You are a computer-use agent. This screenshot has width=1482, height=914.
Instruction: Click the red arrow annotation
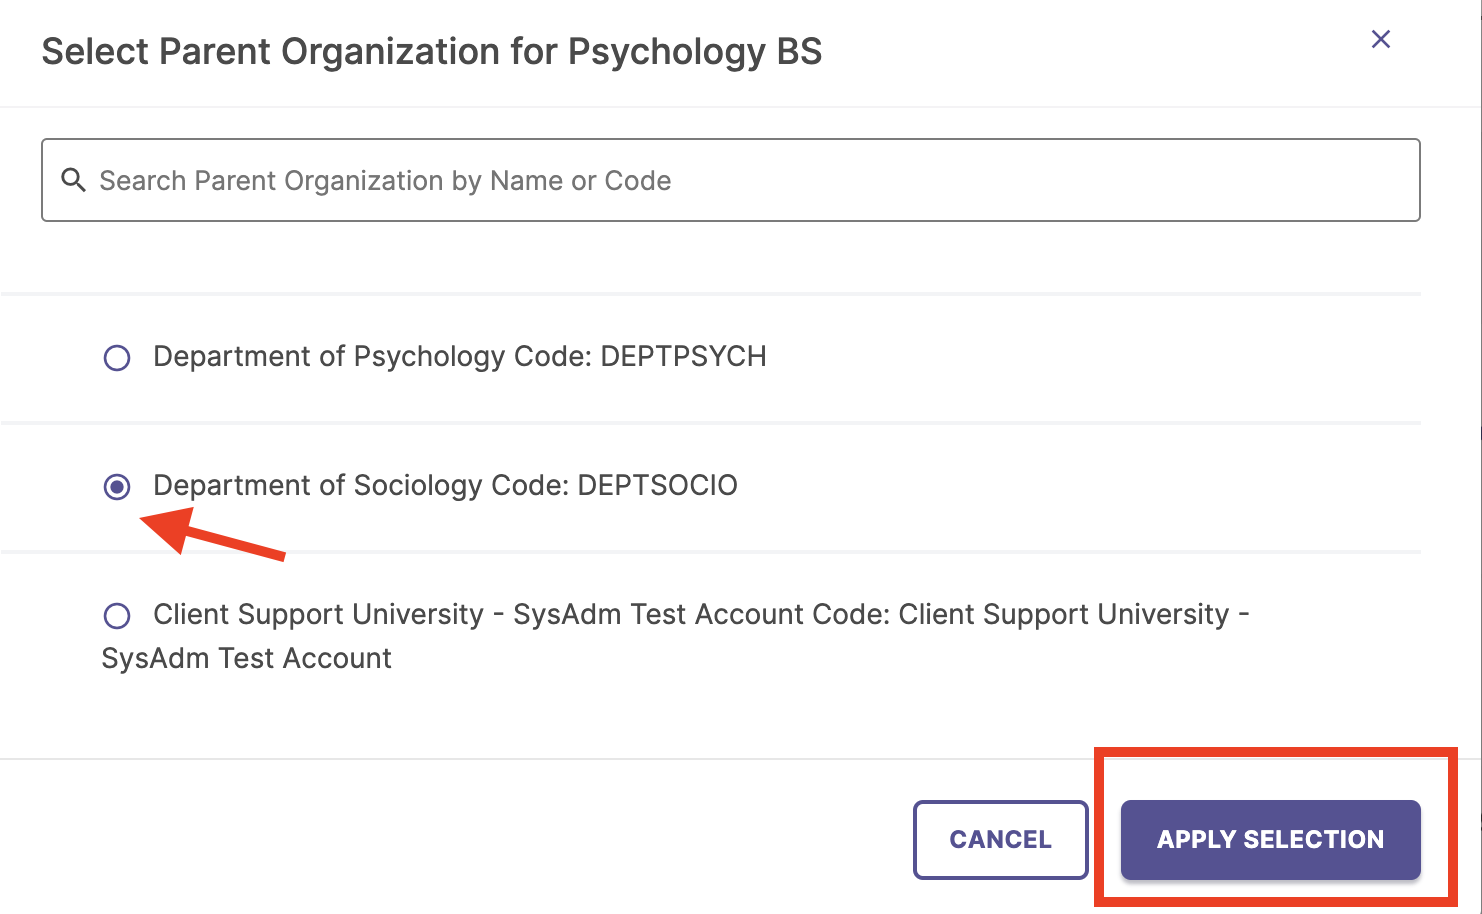tap(212, 532)
